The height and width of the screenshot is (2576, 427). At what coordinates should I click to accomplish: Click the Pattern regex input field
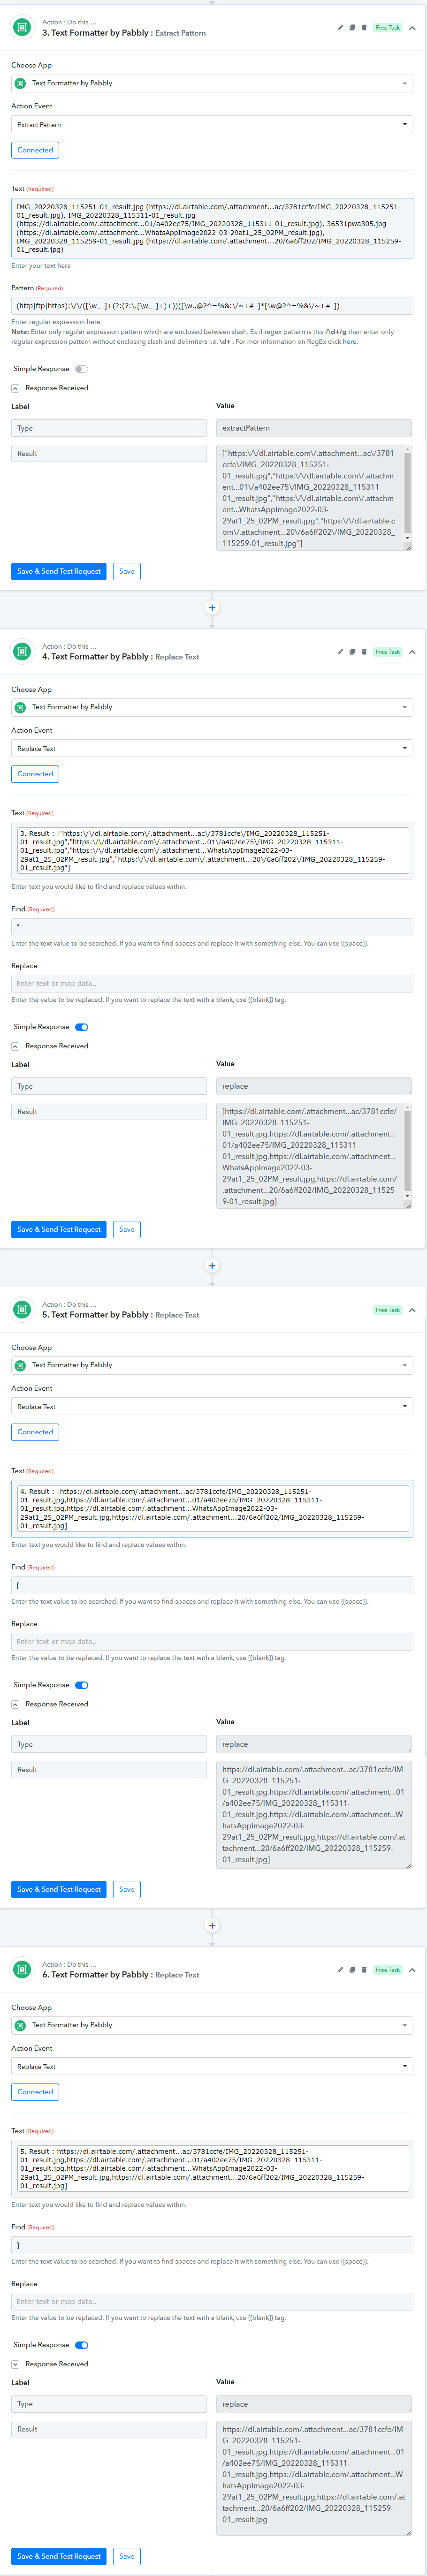click(x=212, y=306)
